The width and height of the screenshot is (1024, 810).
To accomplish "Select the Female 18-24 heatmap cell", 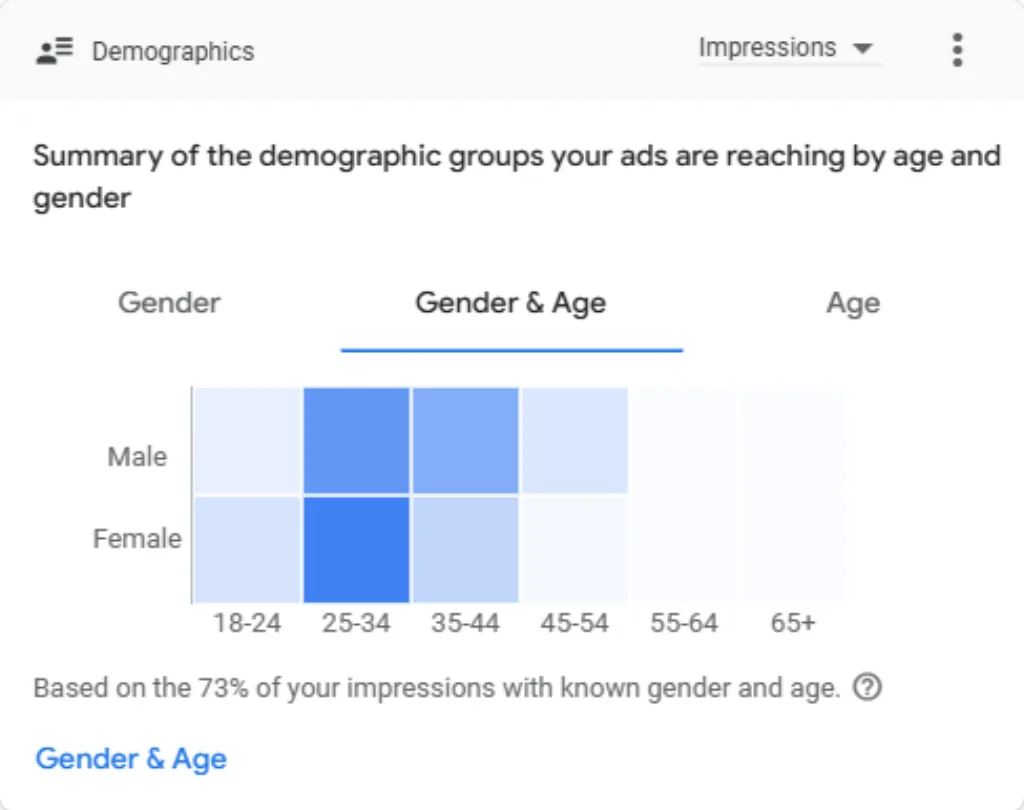I will [248, 550].
